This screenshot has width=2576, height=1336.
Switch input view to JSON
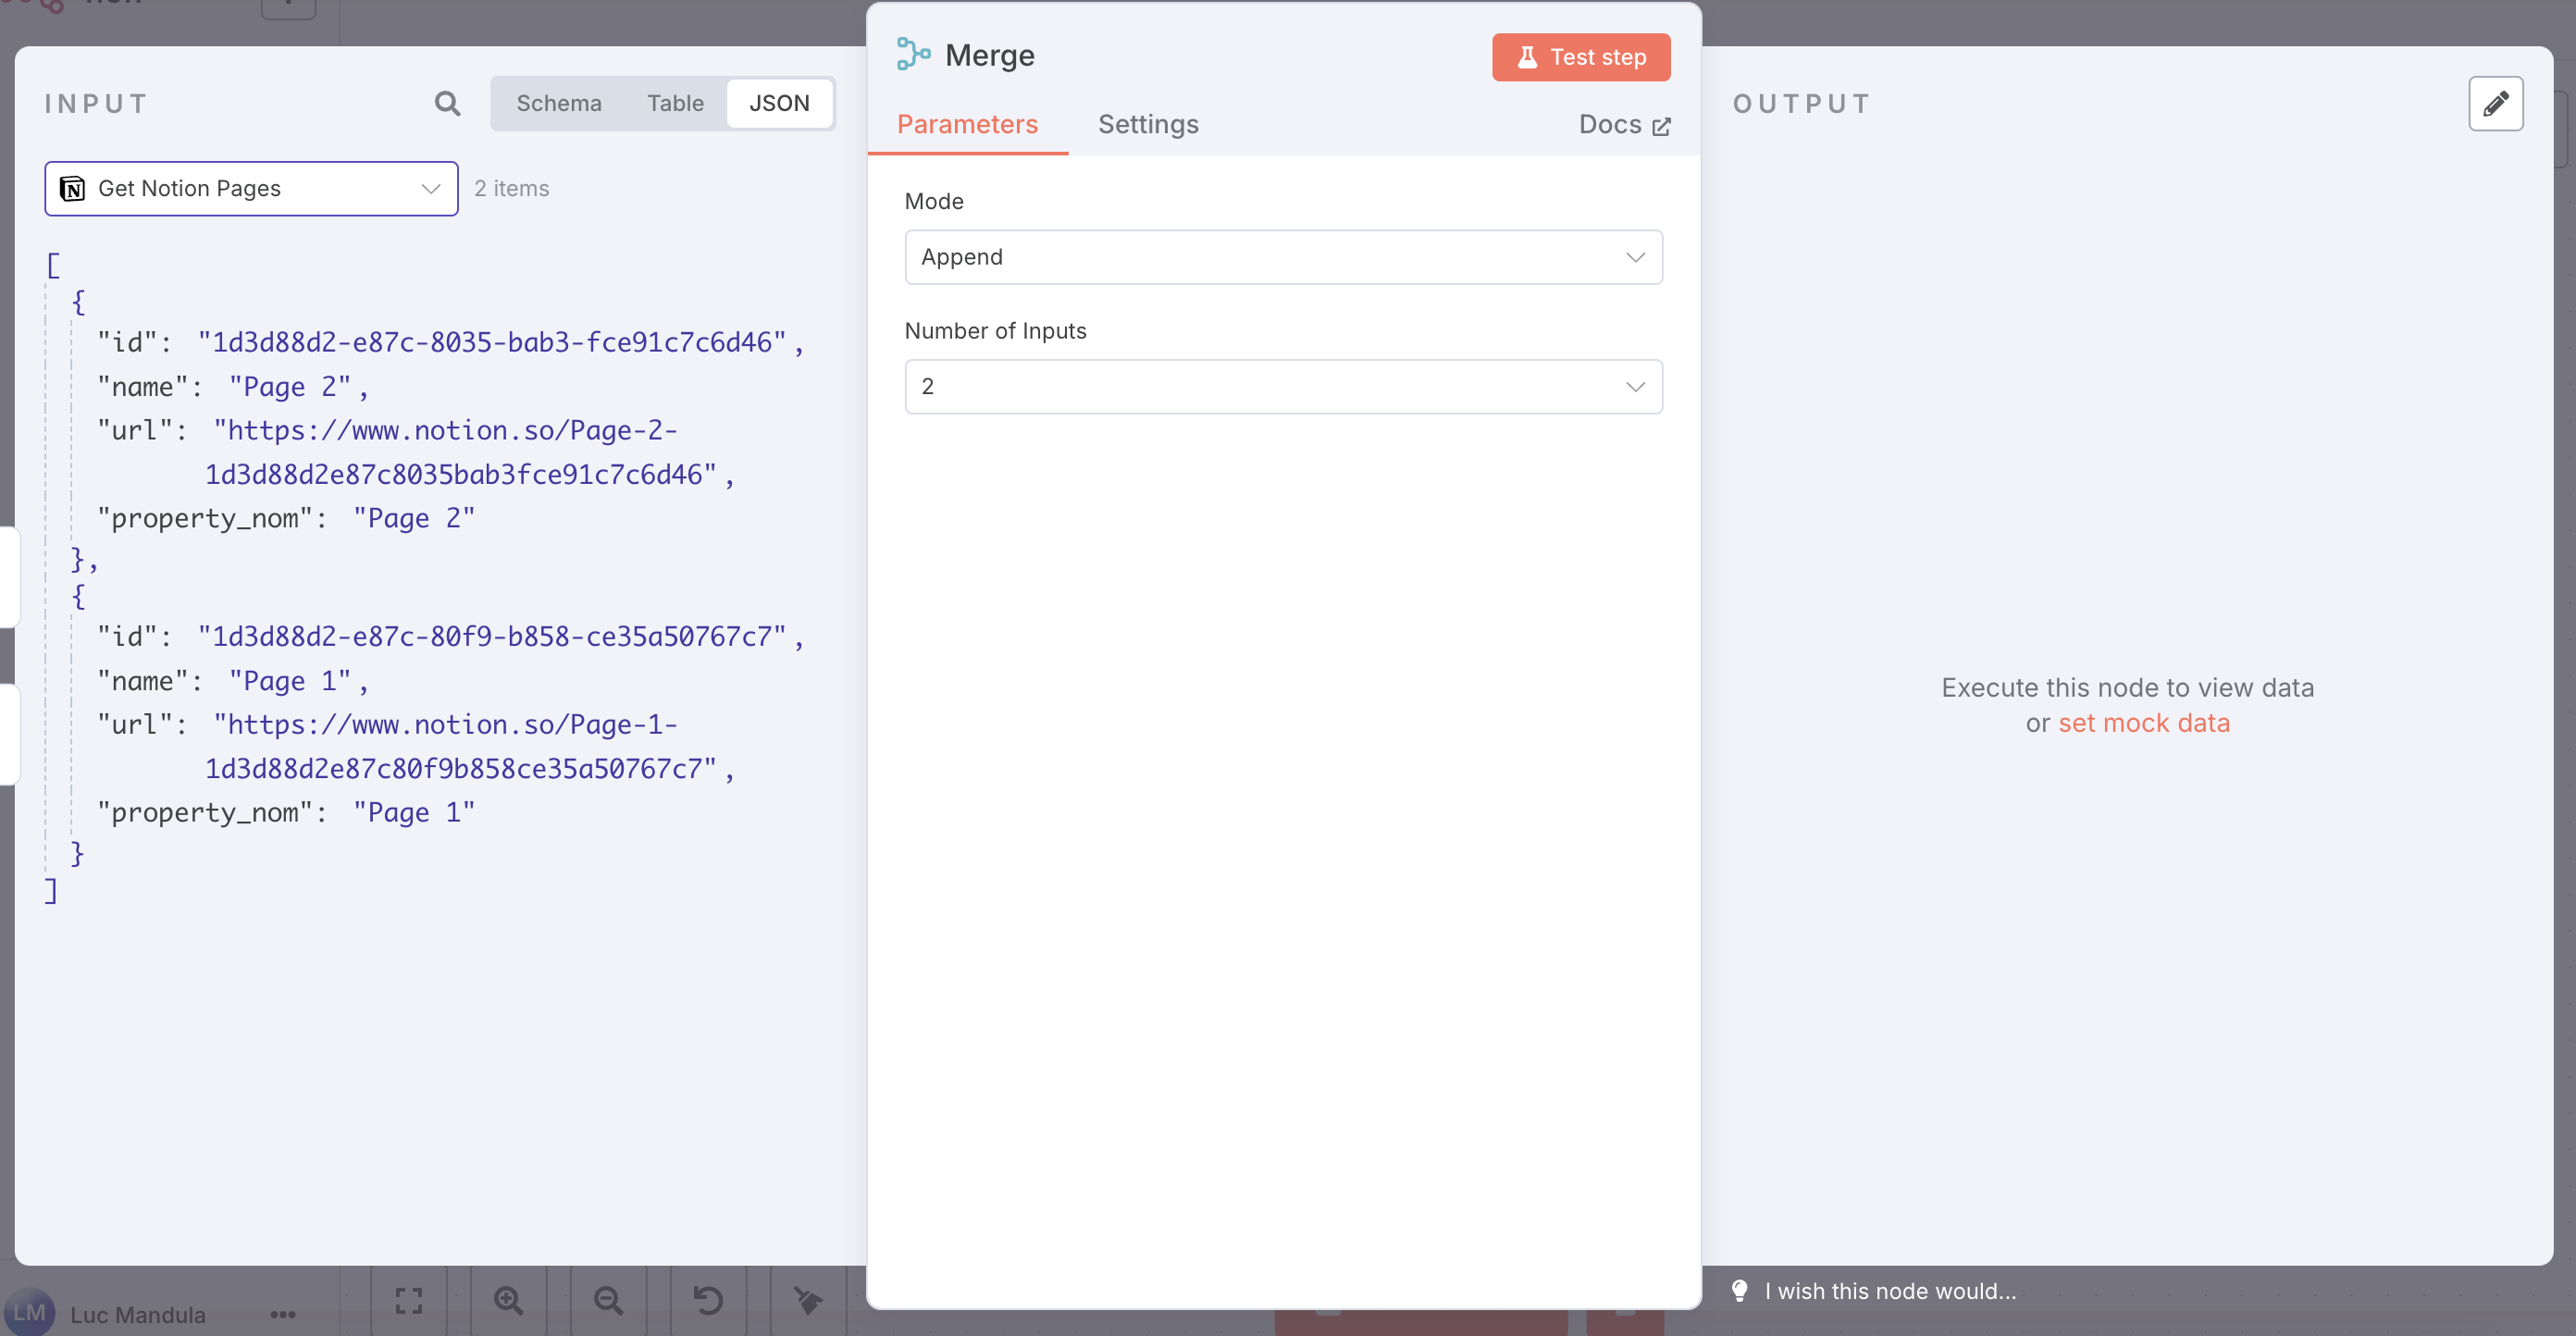point(779,103)
